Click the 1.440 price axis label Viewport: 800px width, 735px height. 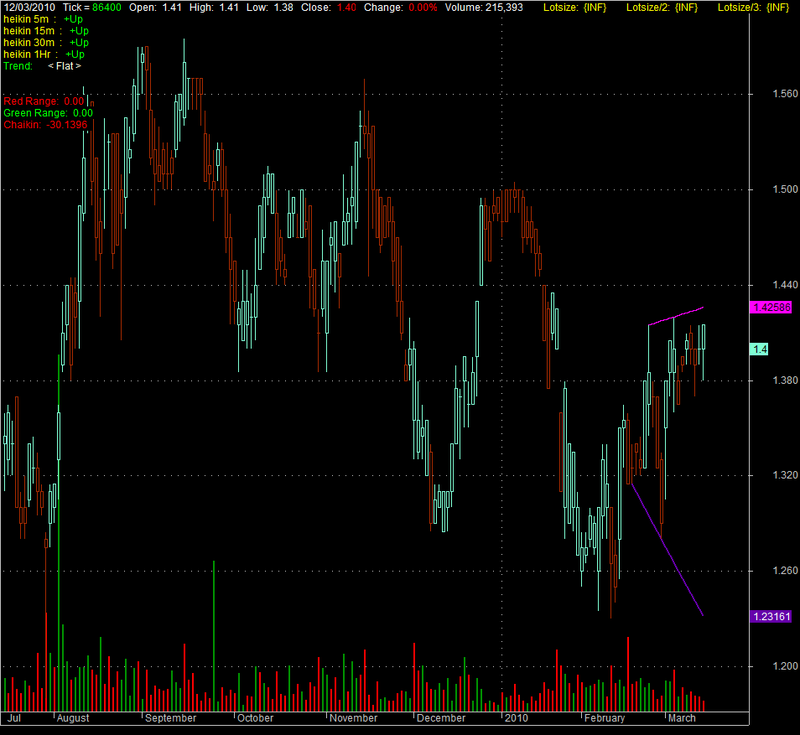coord(785,285)
